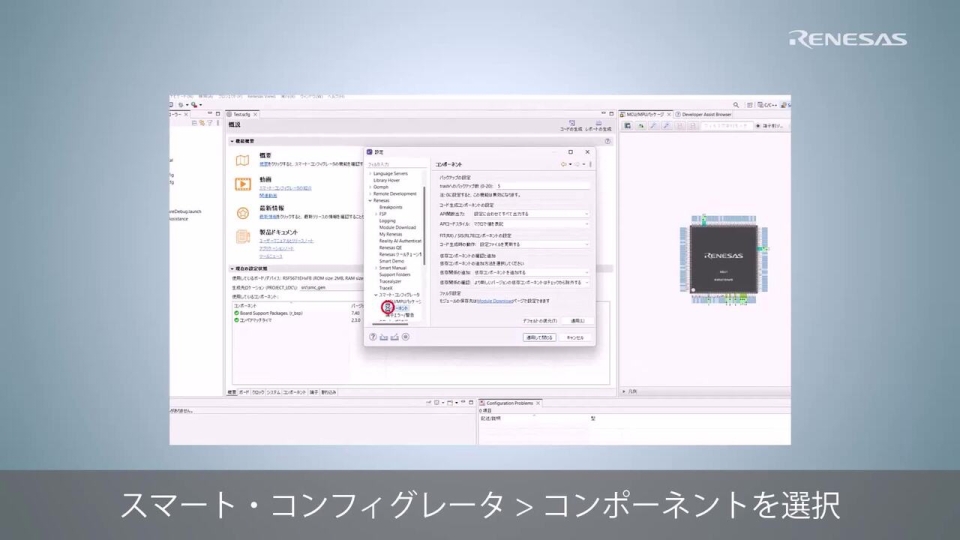Select Board Support Packages component row
Viewport: 960px width, 540px height.
click(296, 313)
